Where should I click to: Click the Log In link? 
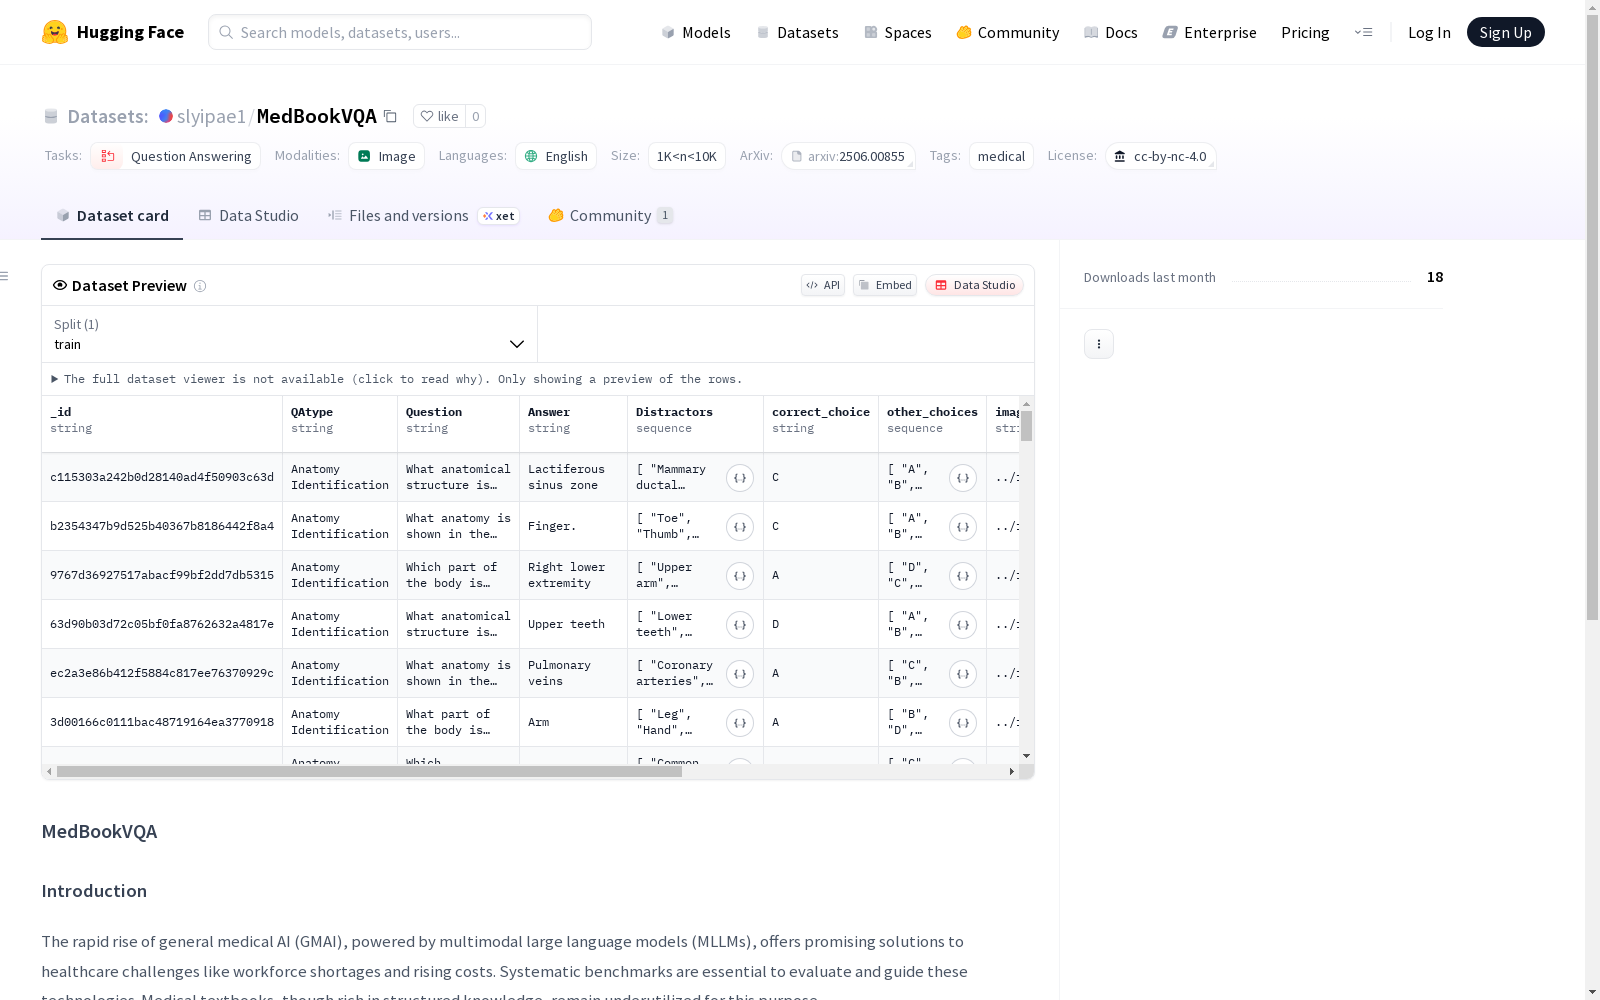[x=1429, y=32]
